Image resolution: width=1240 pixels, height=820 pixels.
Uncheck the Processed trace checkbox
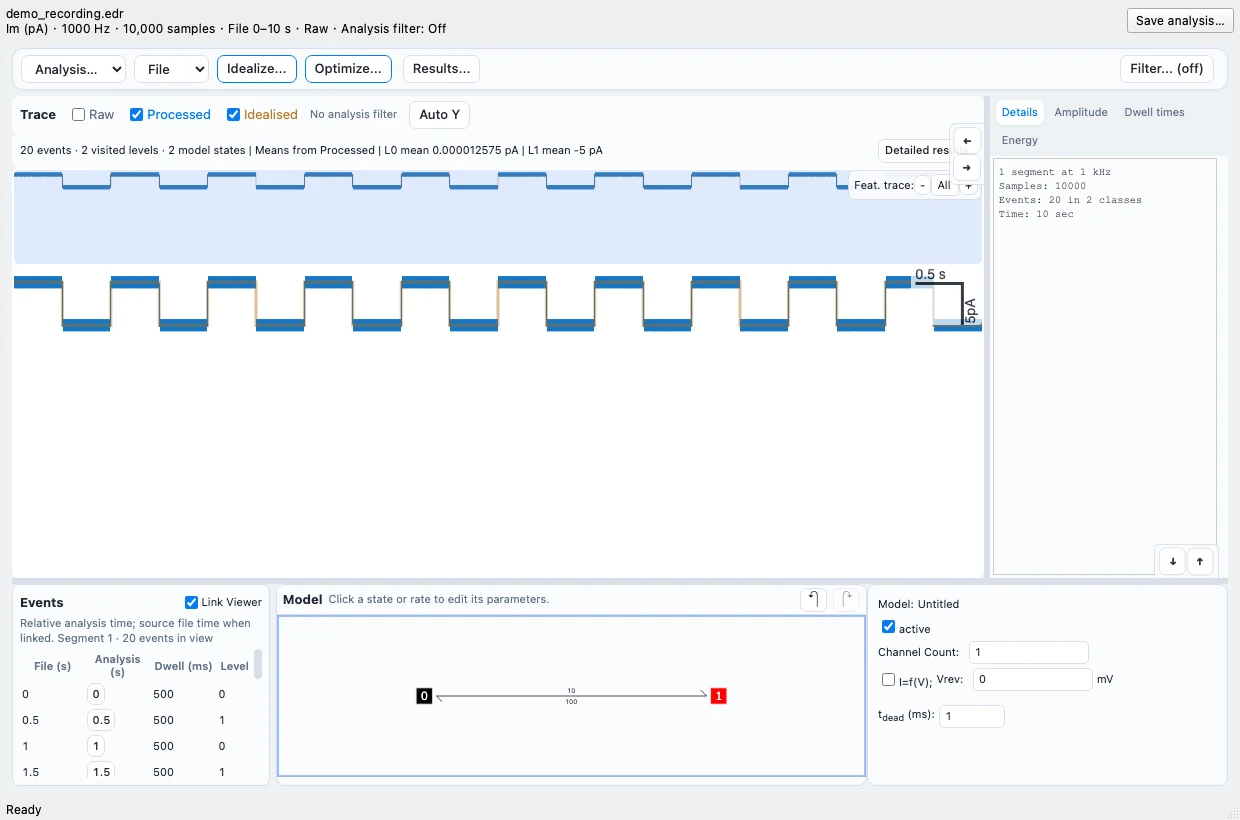pyautogui.click(x=137, y=115)
